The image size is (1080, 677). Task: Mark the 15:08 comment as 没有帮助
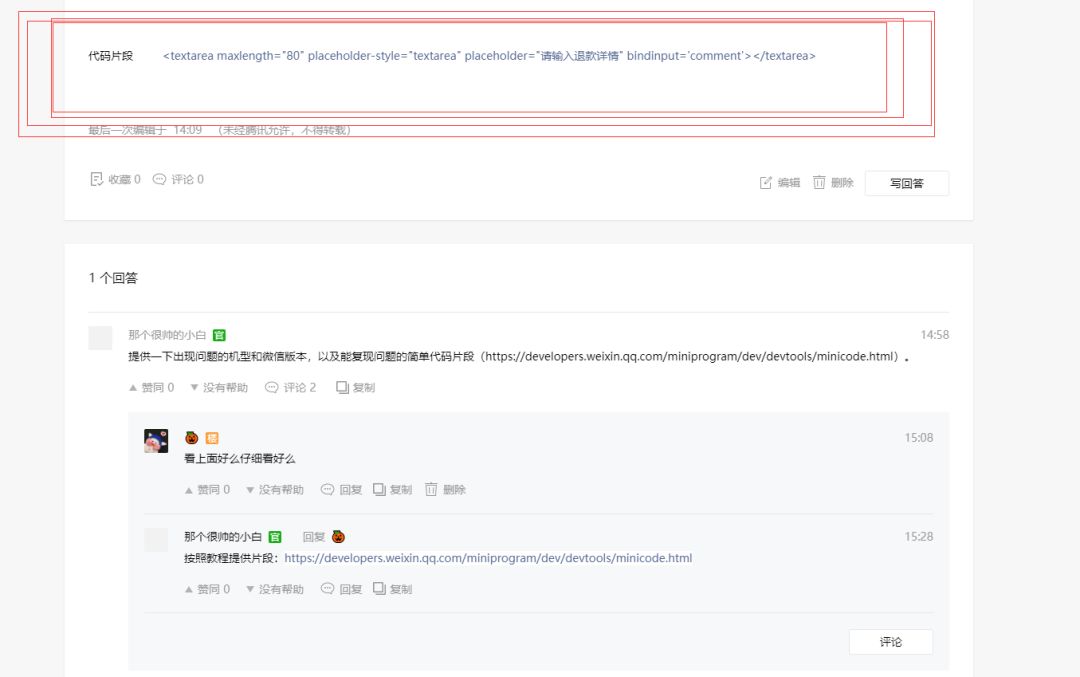[x=274, y=490]
